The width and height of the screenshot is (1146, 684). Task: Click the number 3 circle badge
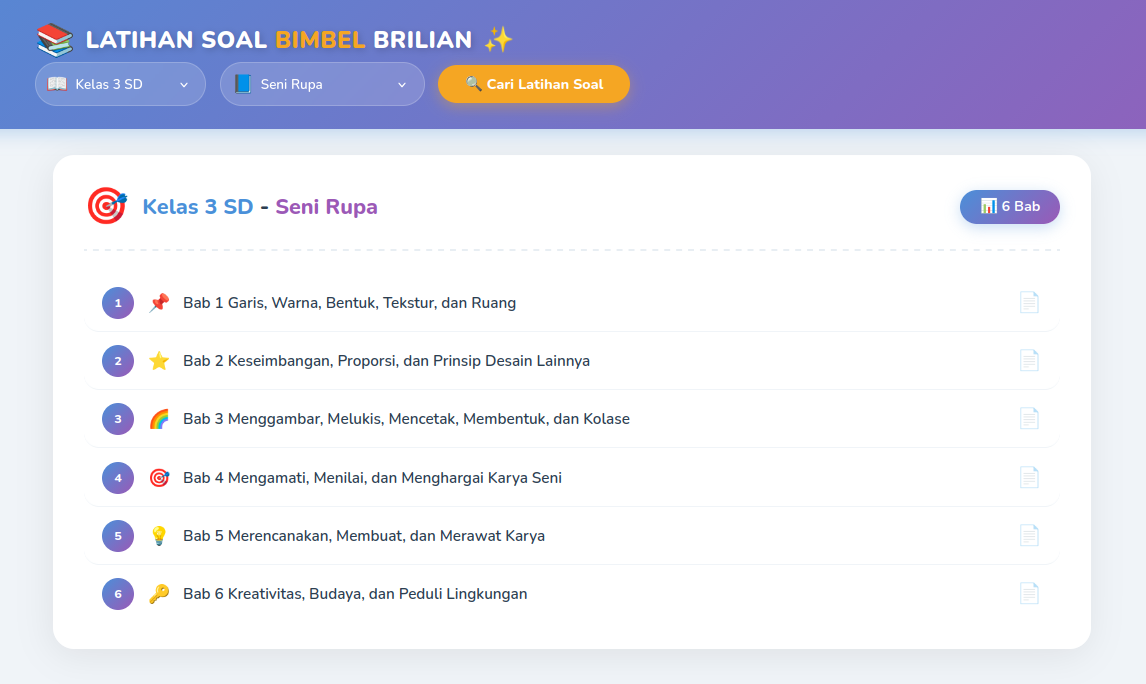pyautogui.click(x=118, y=419)
